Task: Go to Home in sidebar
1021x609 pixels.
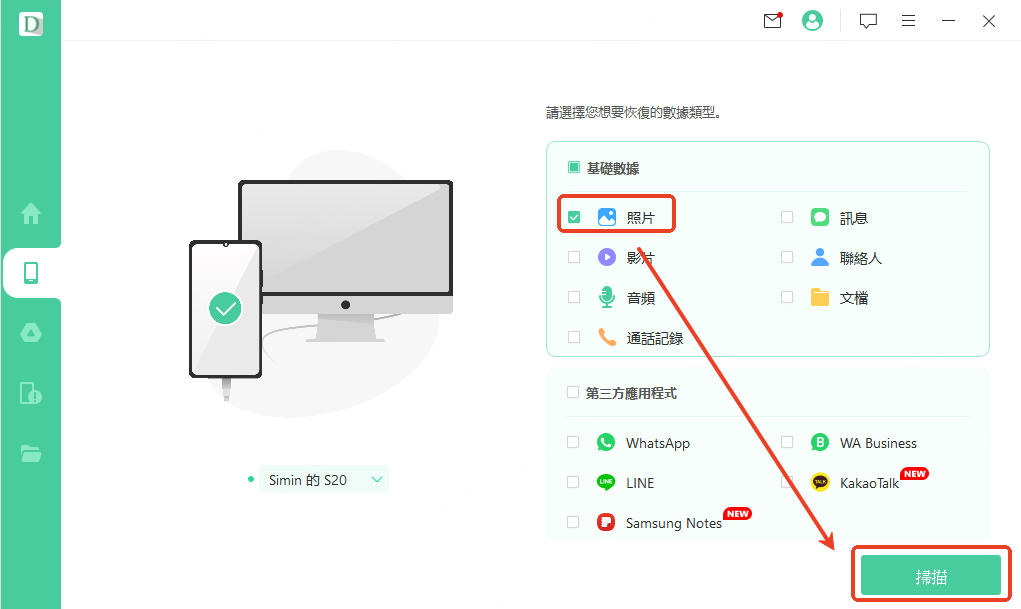Action: point(31,213)
